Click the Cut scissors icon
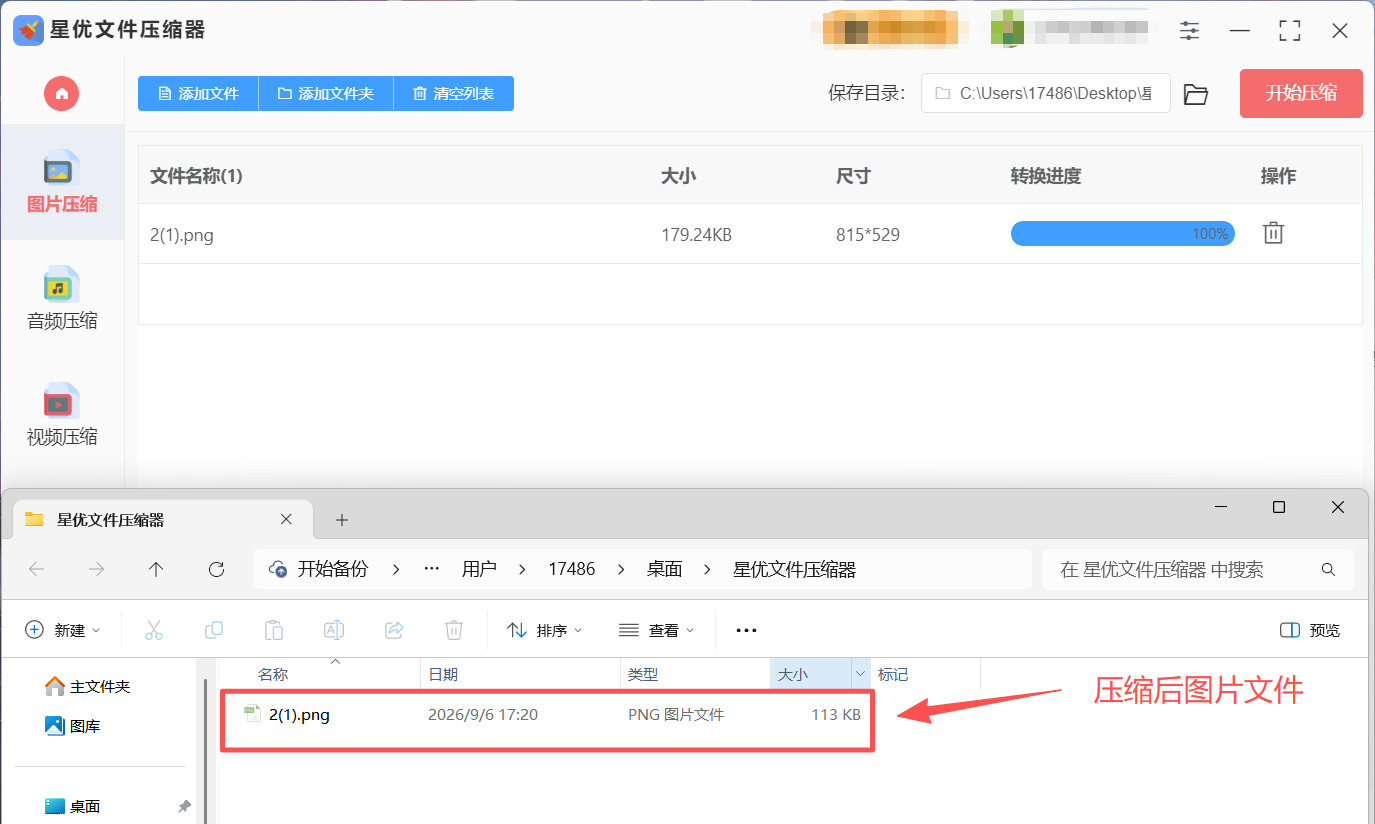 click(154, 630)
